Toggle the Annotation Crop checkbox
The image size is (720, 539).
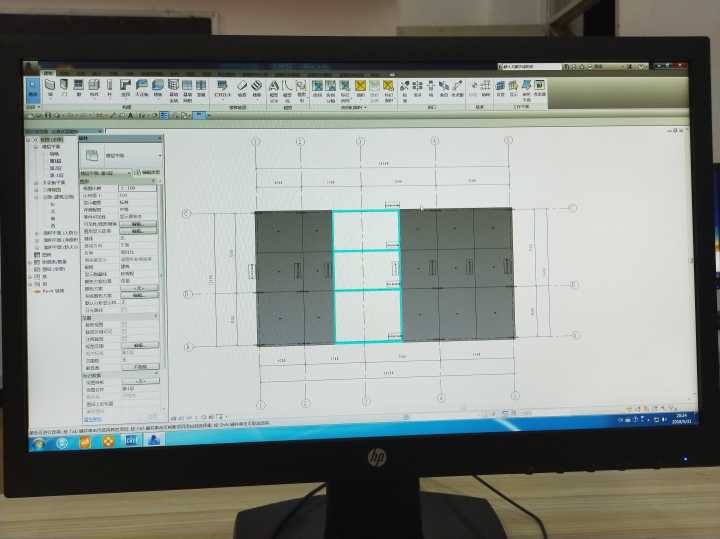124,338
